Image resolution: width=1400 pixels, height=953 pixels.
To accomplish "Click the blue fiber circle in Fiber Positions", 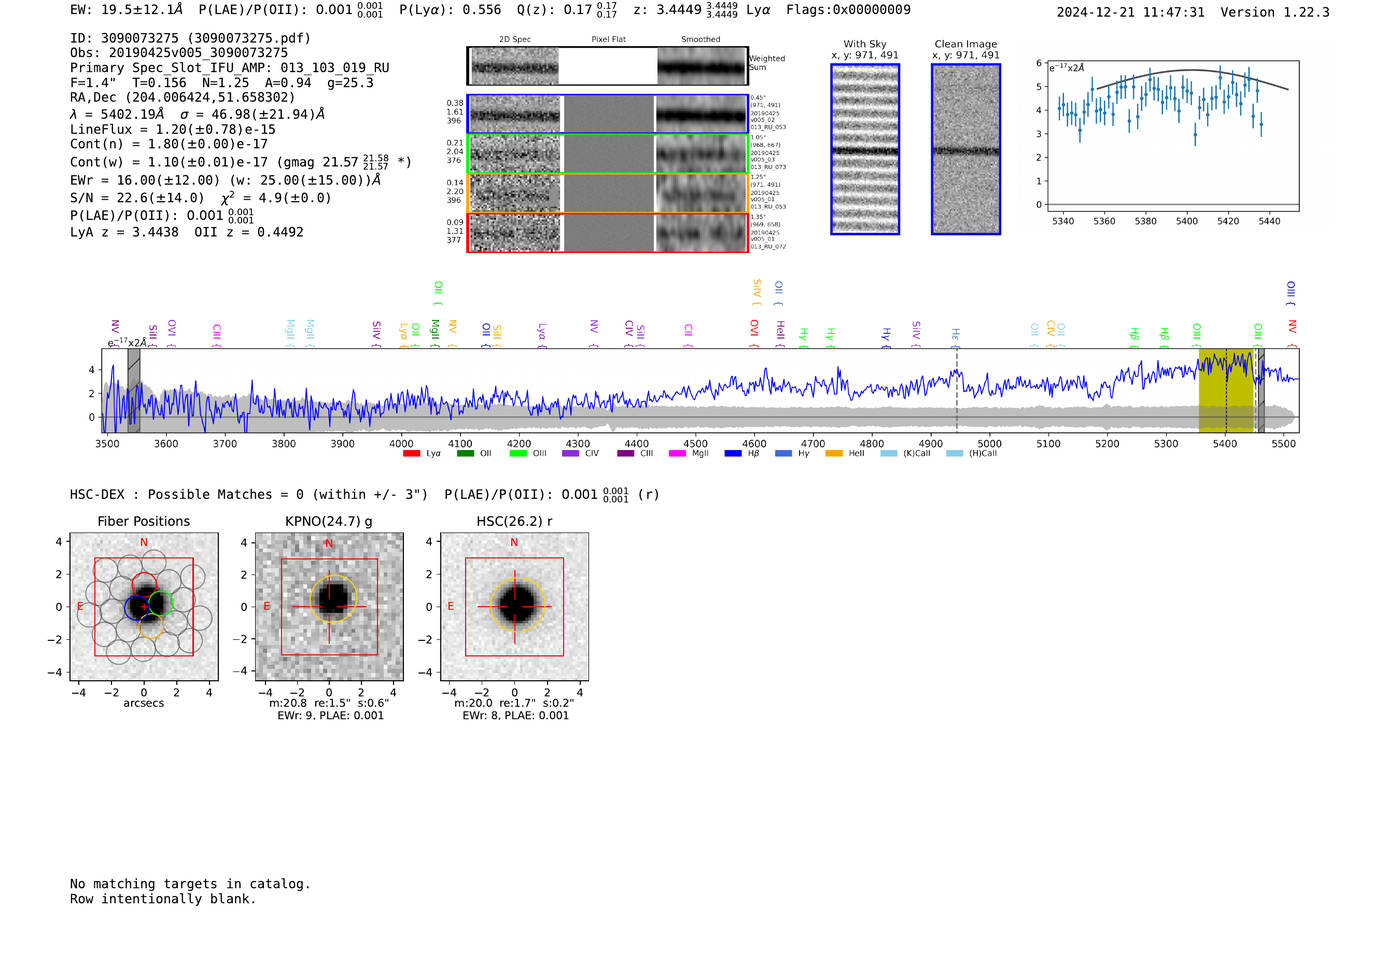I will click(136, 607).
